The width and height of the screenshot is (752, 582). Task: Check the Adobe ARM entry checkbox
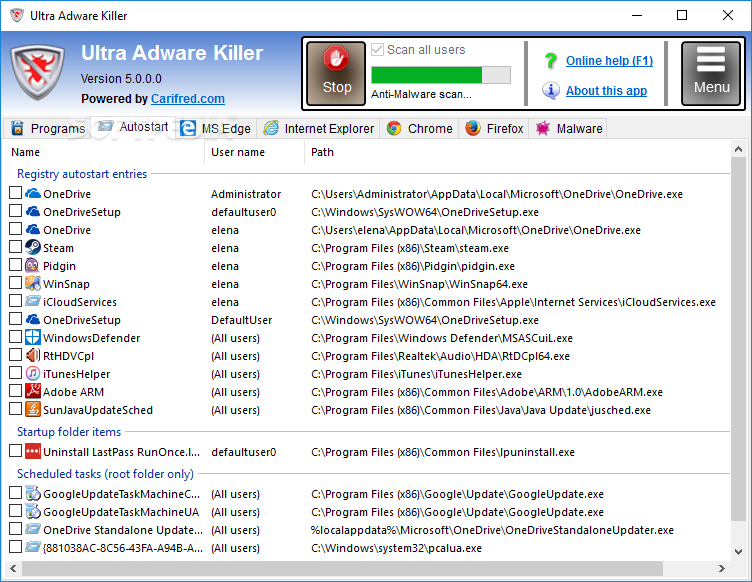(15, 391)
